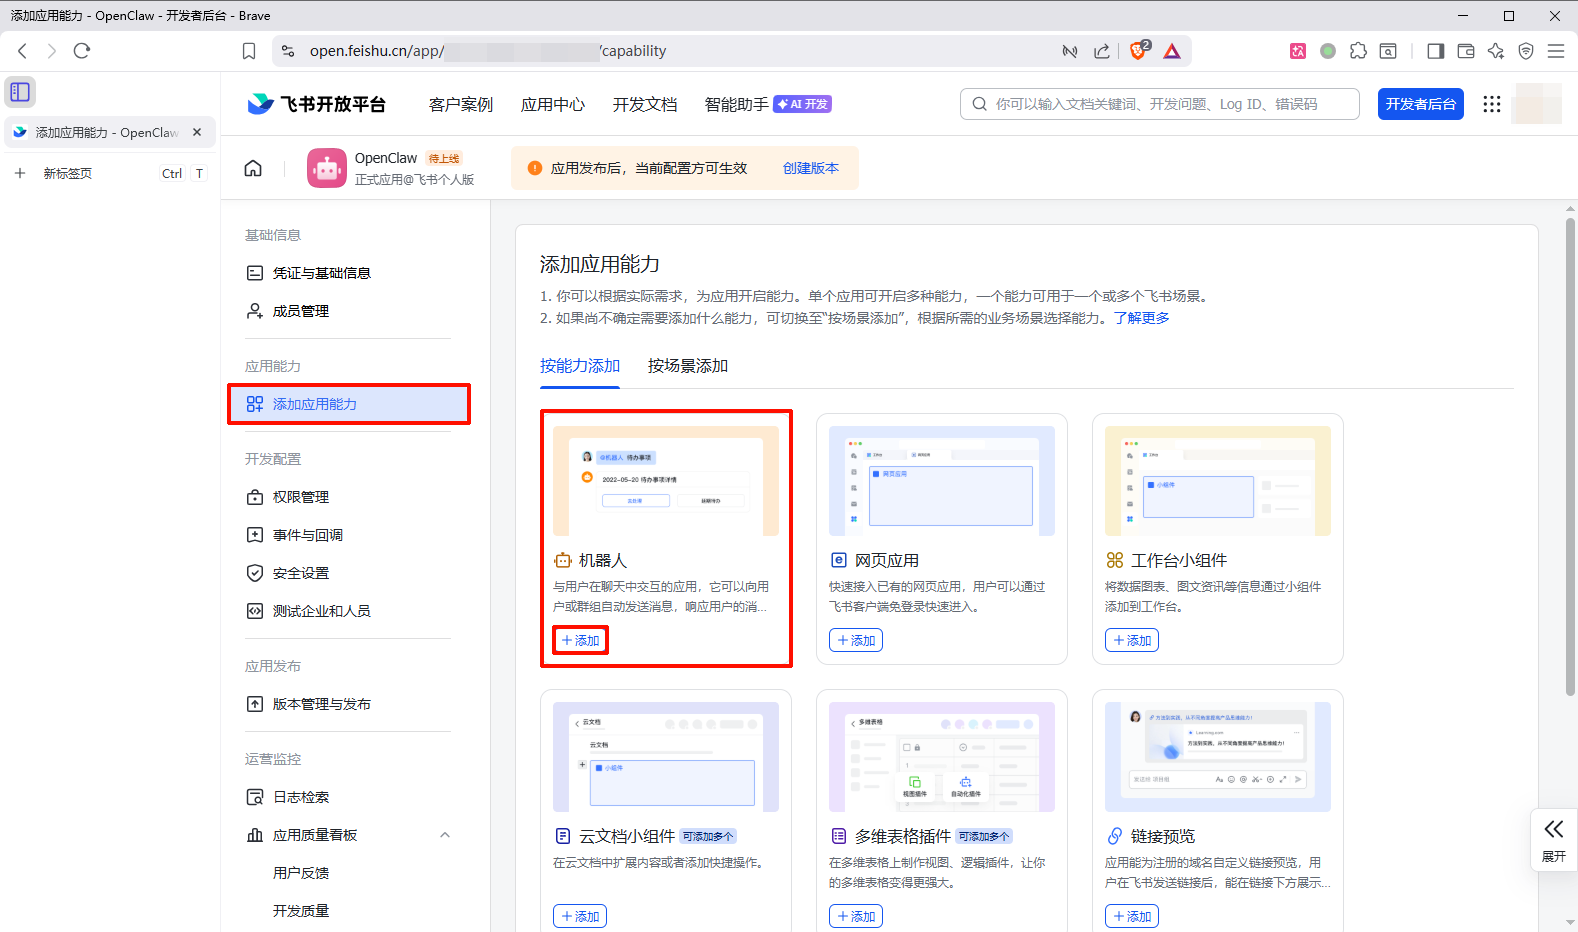The width and height of the screenshot is (1578, 932).
Task: Open the browser extensions puzzle icon
Action: [1358, 51]
